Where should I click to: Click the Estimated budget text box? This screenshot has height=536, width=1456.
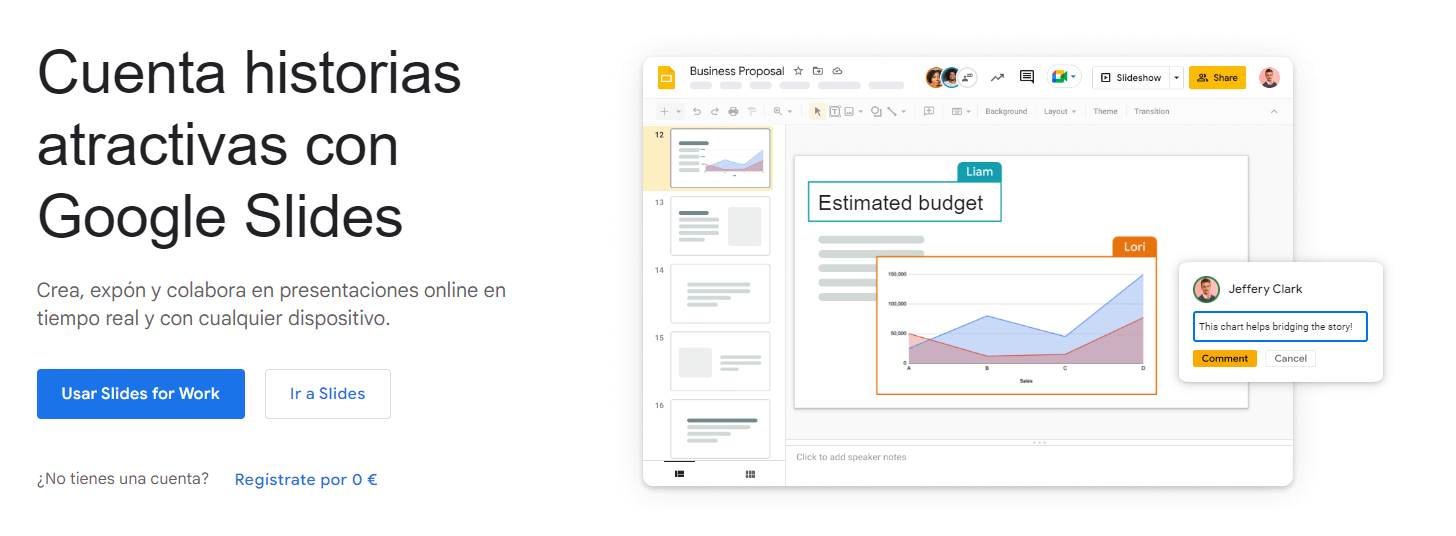click(904, 202)
